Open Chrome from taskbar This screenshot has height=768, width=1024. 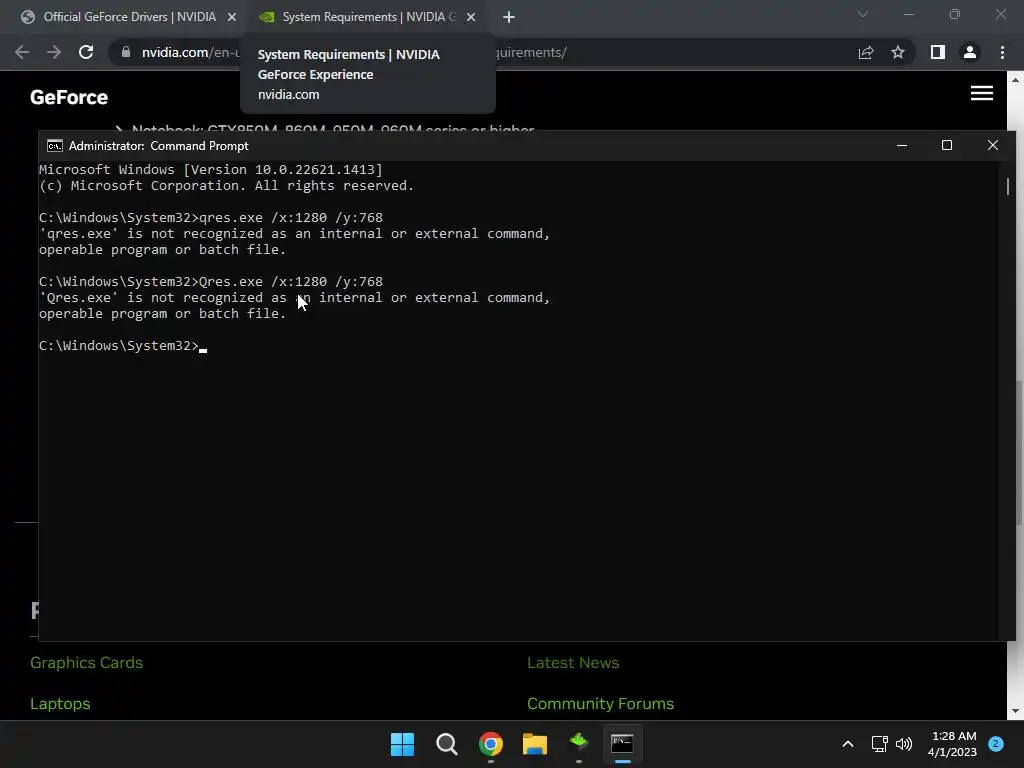click(x=490, y=744)
